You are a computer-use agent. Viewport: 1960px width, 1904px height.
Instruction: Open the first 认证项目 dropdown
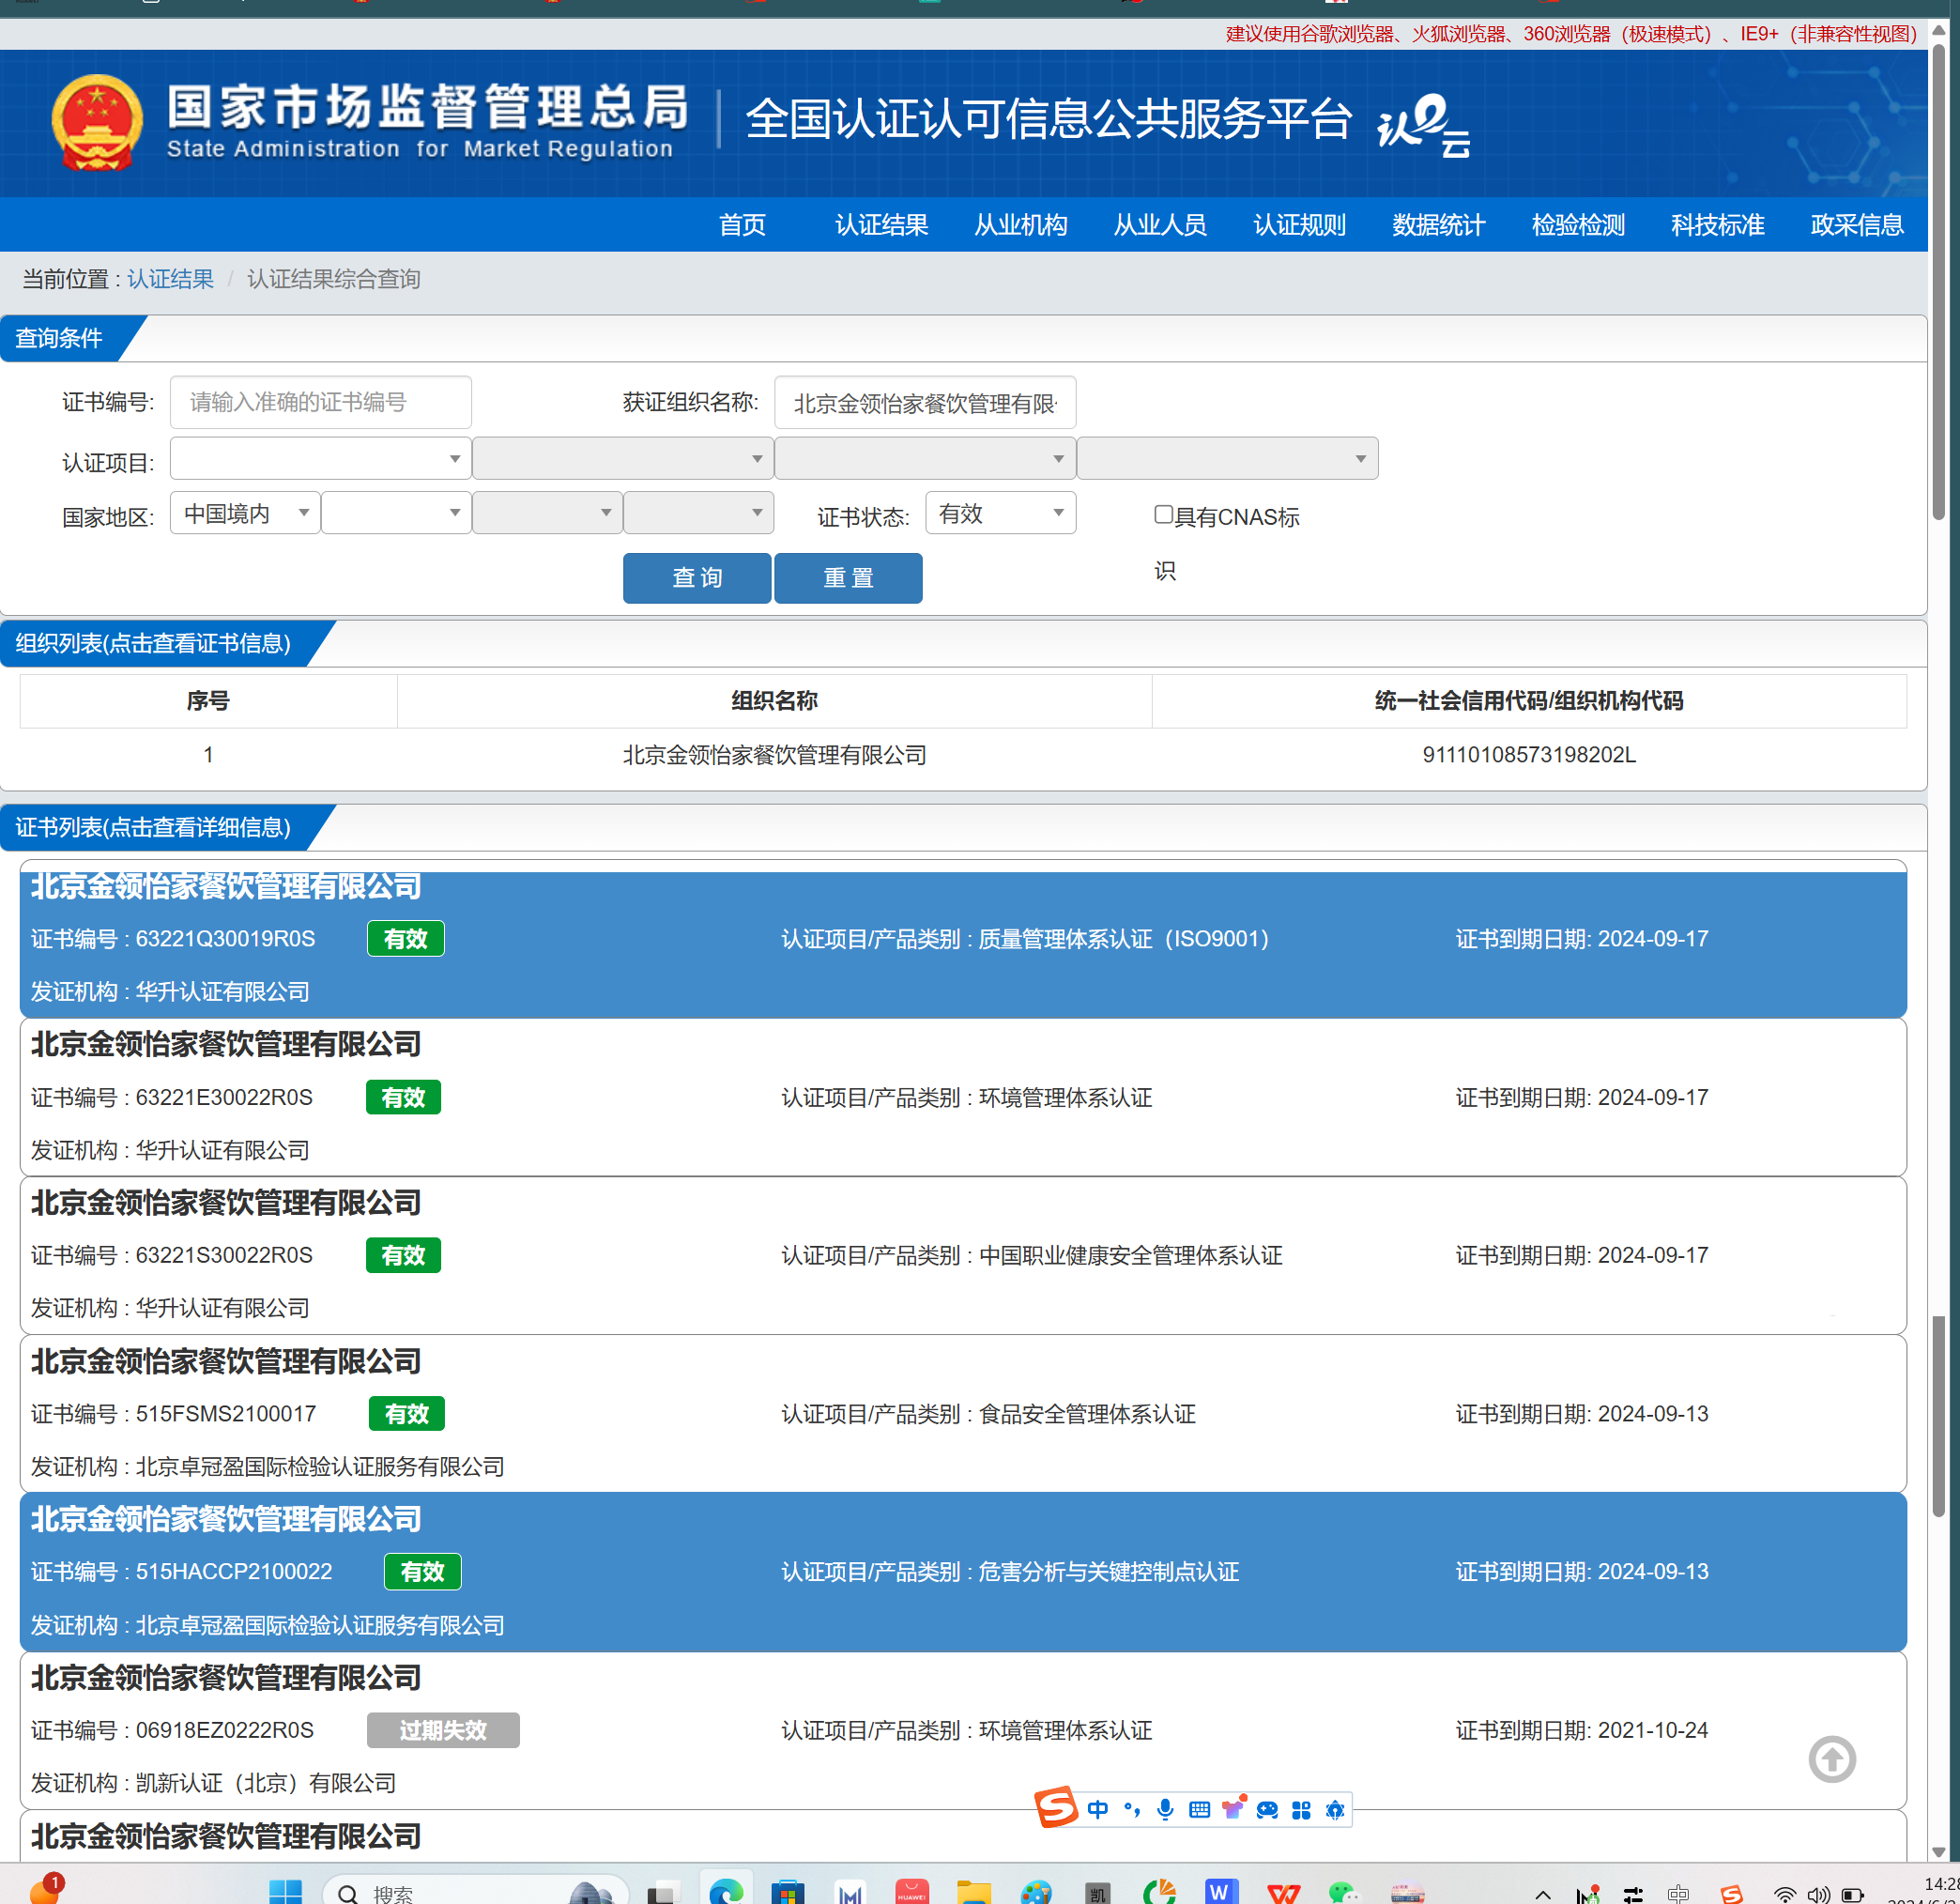click(x=320, y=458)
